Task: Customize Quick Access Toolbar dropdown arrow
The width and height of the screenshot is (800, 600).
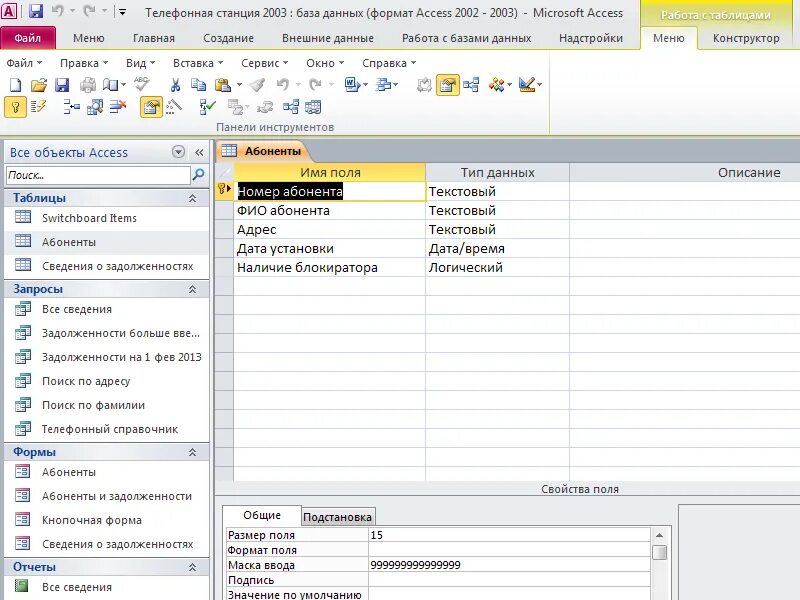Action: 122,12
